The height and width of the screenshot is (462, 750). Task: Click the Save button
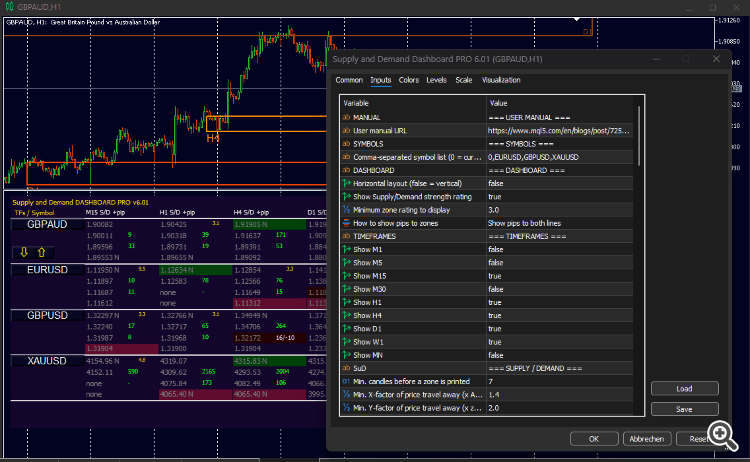684,409
